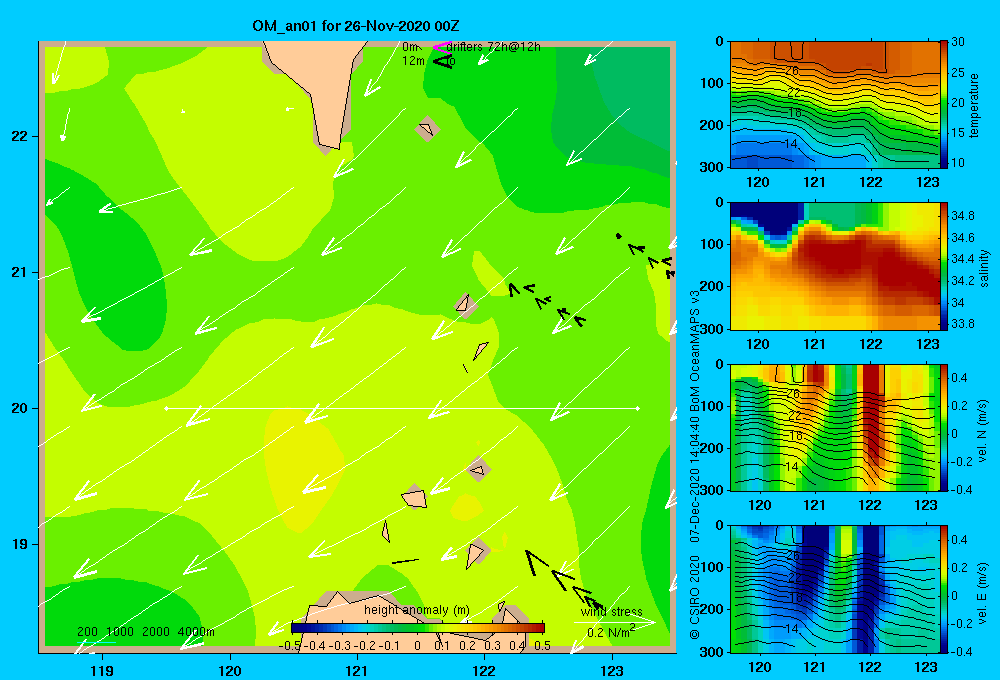Click latitude label 20 on the map axis
This screenshot has height=680, width=1000.
point(20,408)
